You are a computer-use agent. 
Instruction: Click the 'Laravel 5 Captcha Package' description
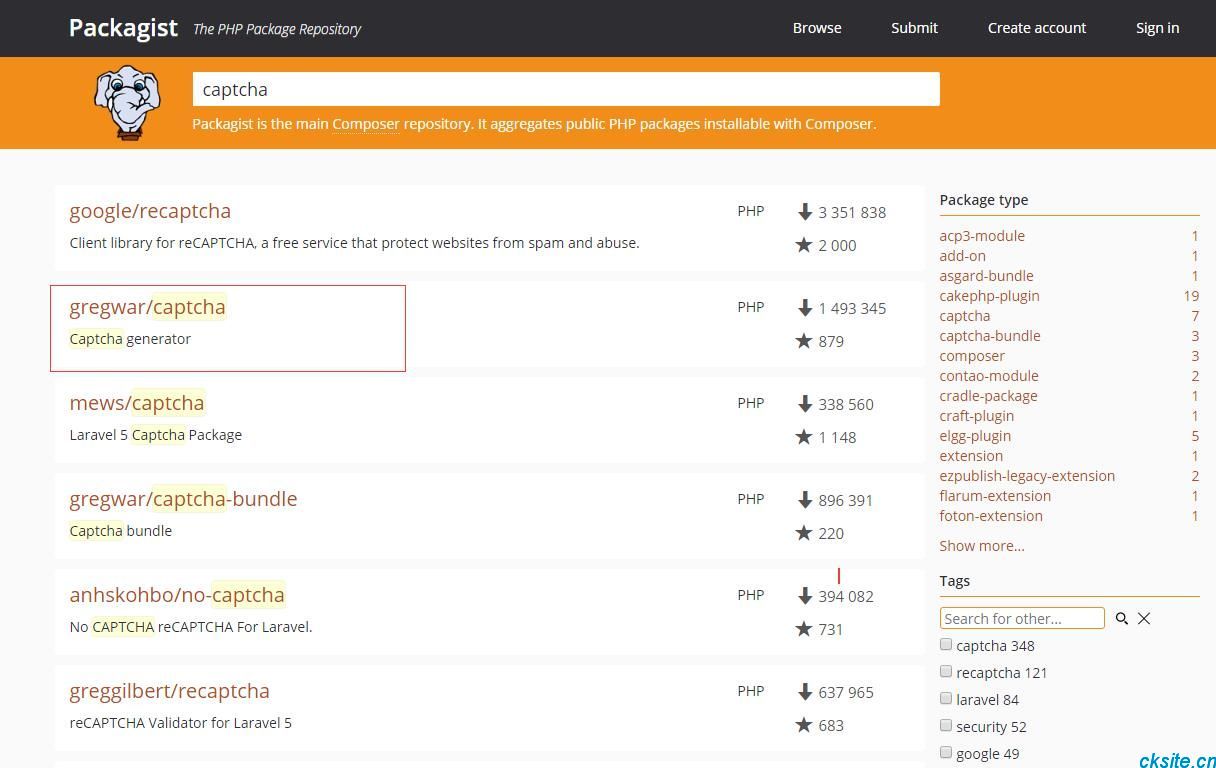156,435
